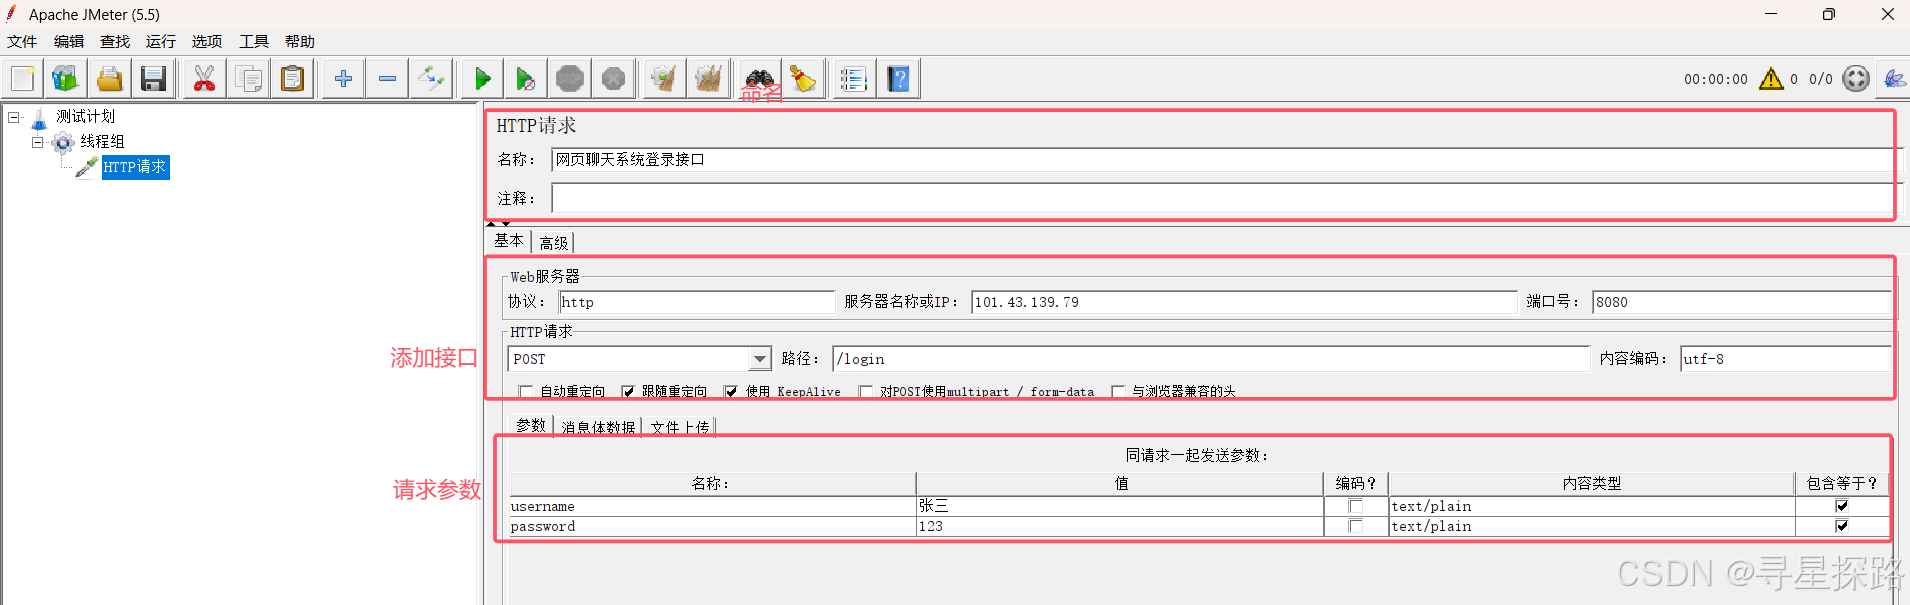Open the 工具 menu
The image size is (1910, 605).
click(254, 41)
